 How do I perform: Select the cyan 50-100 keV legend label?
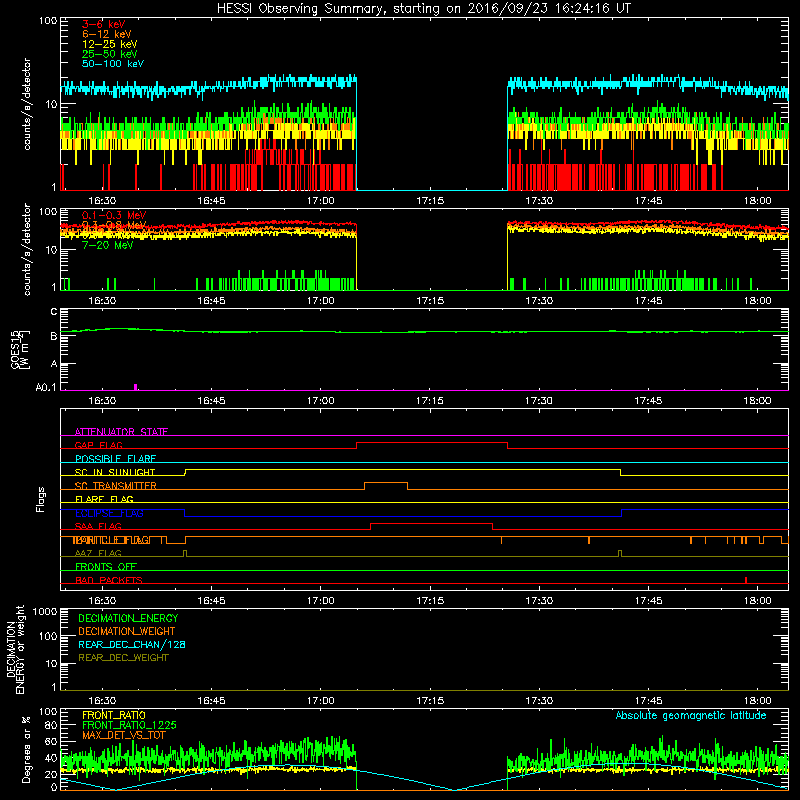[x=113, y=64]
